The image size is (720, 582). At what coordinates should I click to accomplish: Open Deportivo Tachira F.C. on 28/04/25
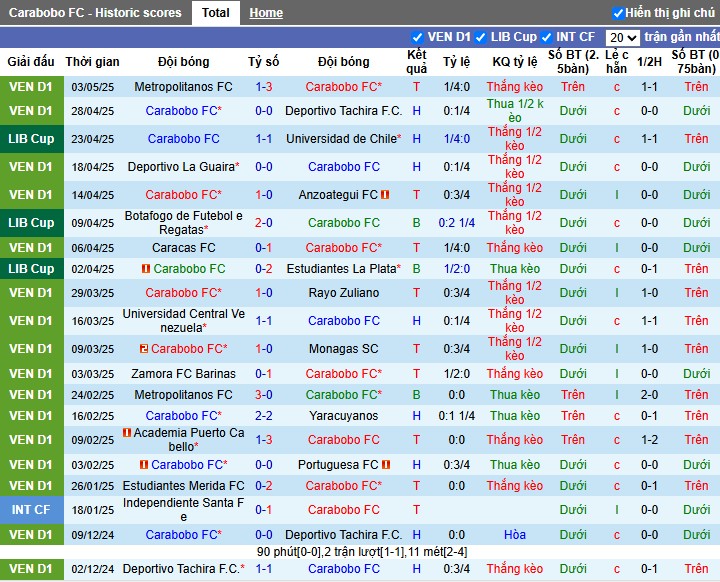pyautogui.click(x=343, y=111)
